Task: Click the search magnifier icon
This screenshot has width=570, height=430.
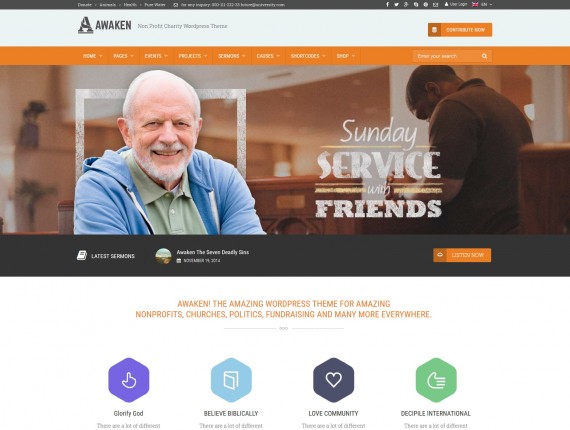Action: pos(484,56)
